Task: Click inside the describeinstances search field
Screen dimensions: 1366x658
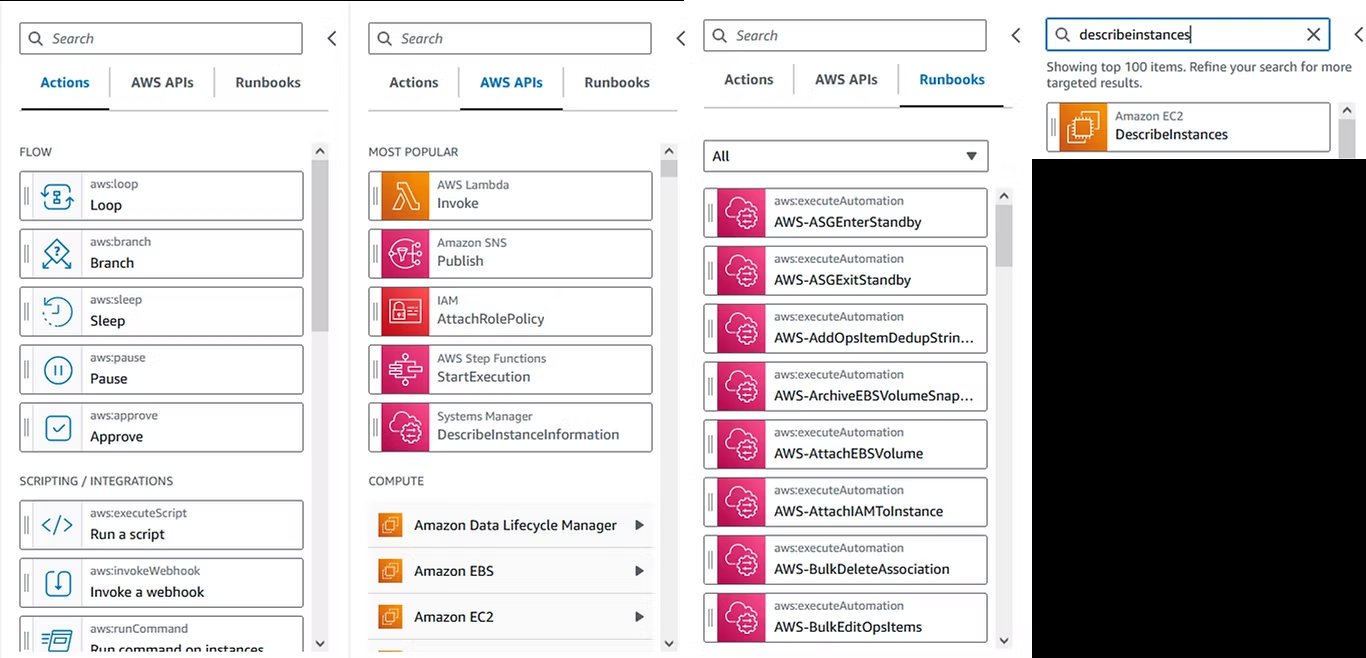Action: (x=1188, y=34)
